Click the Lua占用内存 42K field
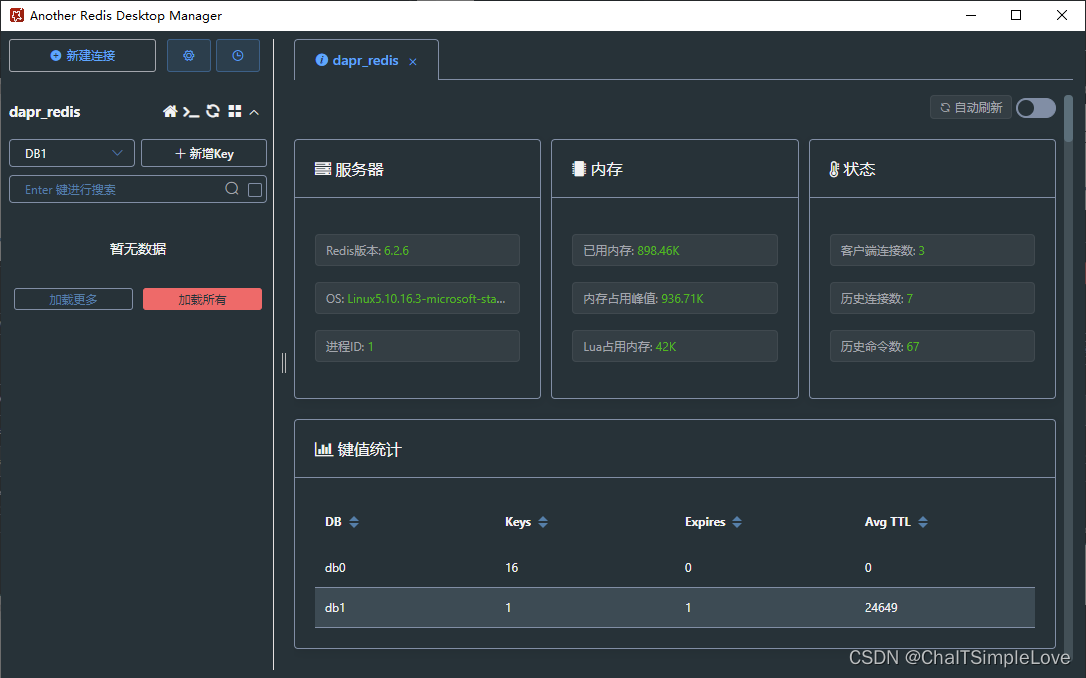Image resolution: width=1086 pixels, height=678 pixels. 675,346
